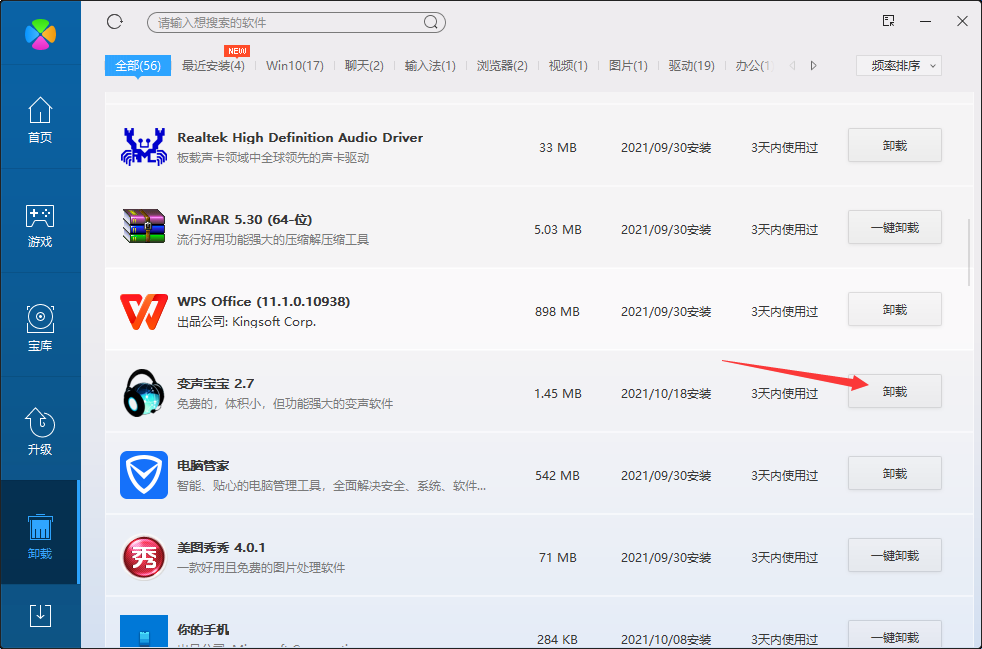Click the 898 MB size of WPS Office
This screenshot has width=982, height=649.
[x=558, y=312]
